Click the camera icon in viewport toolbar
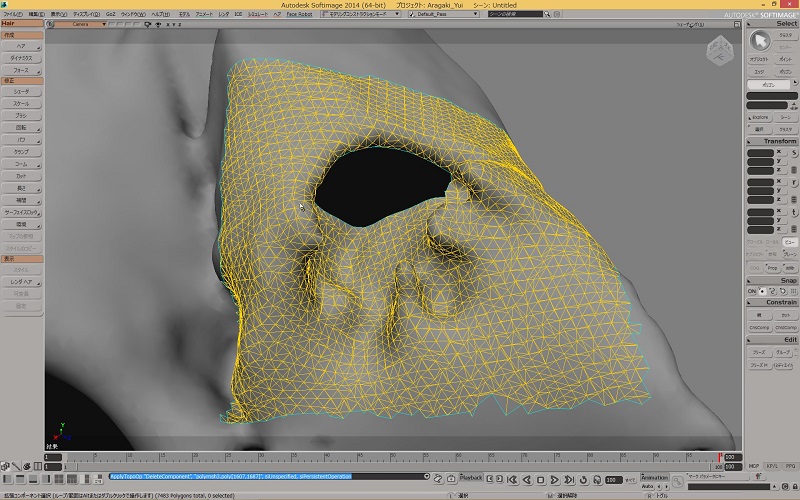800x500 pixels. pyautogui.click(x=147, y=24)
